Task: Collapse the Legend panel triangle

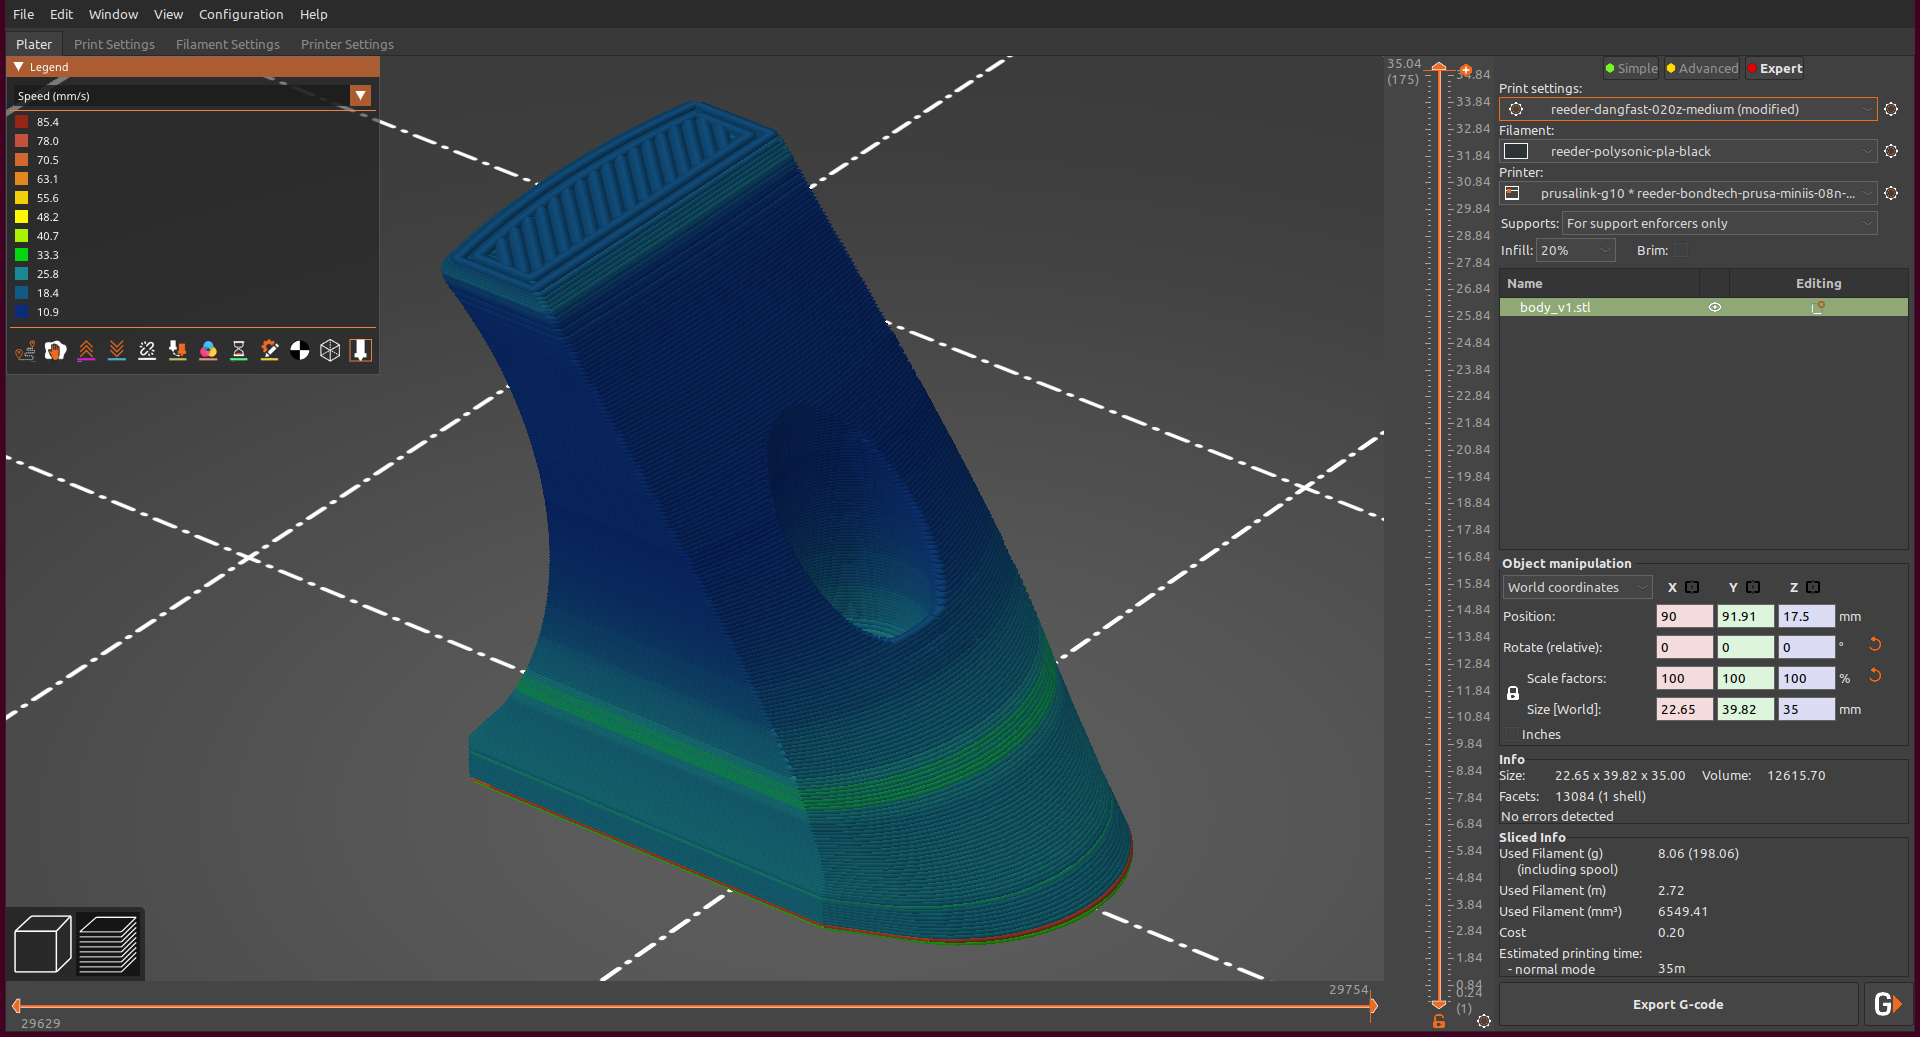Action: (x=19, y=67)
